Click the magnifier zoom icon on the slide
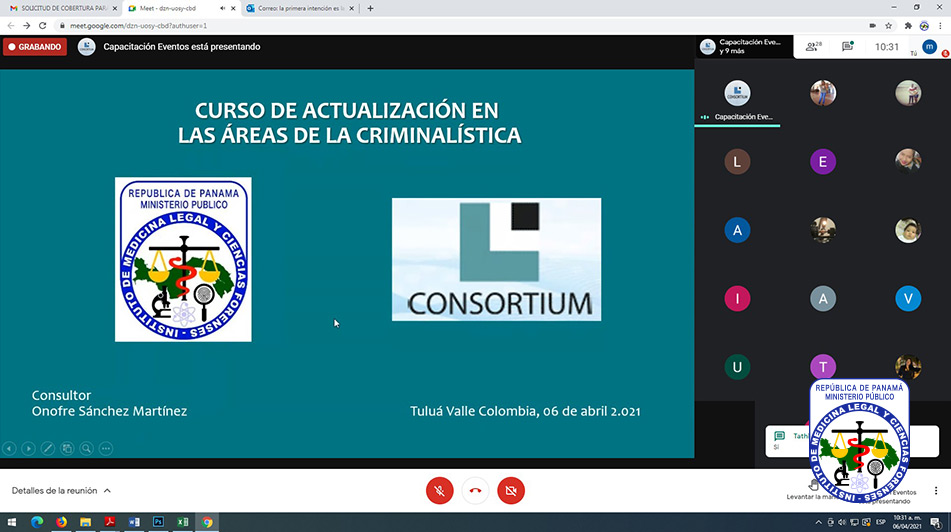 coord(87,448)
